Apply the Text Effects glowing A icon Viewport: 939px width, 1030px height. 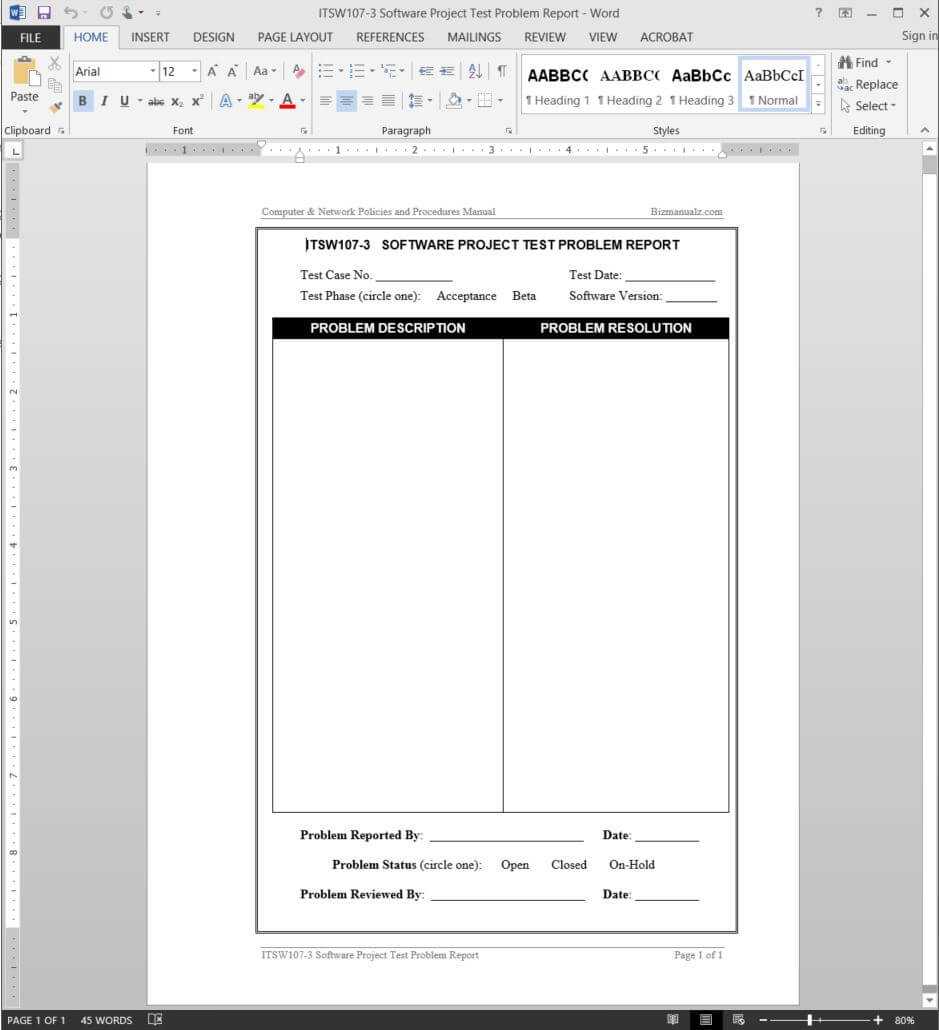tap(226, 101)
